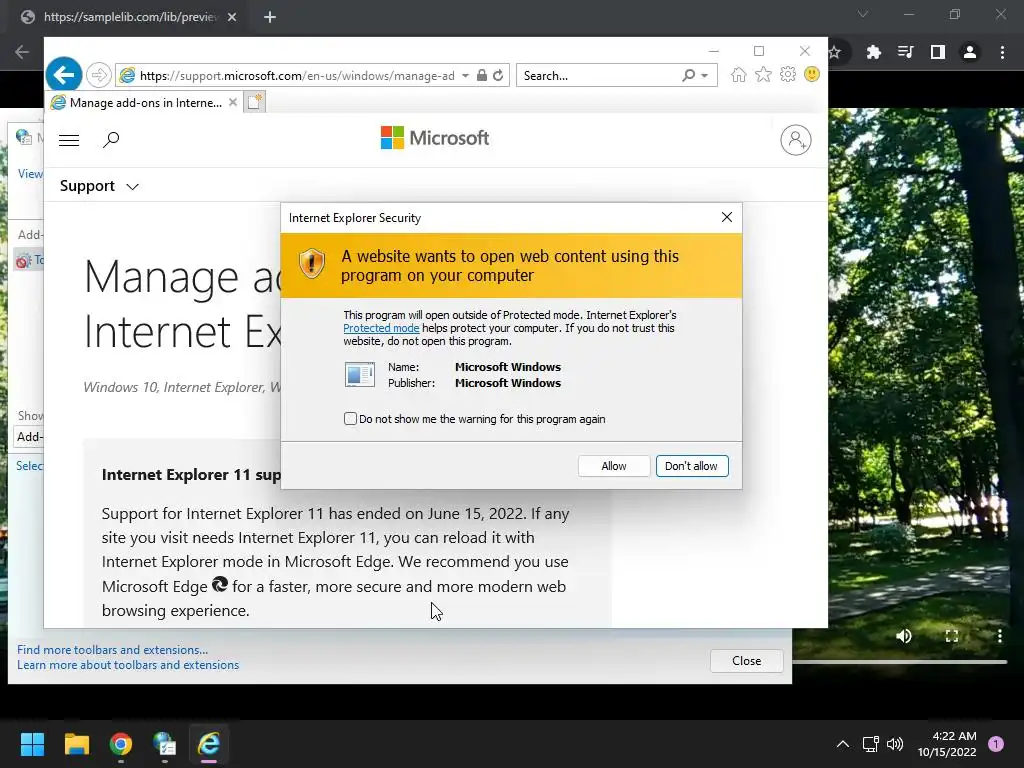
Task: Open Internet Explorer favorites star
Action: [763, 74]
